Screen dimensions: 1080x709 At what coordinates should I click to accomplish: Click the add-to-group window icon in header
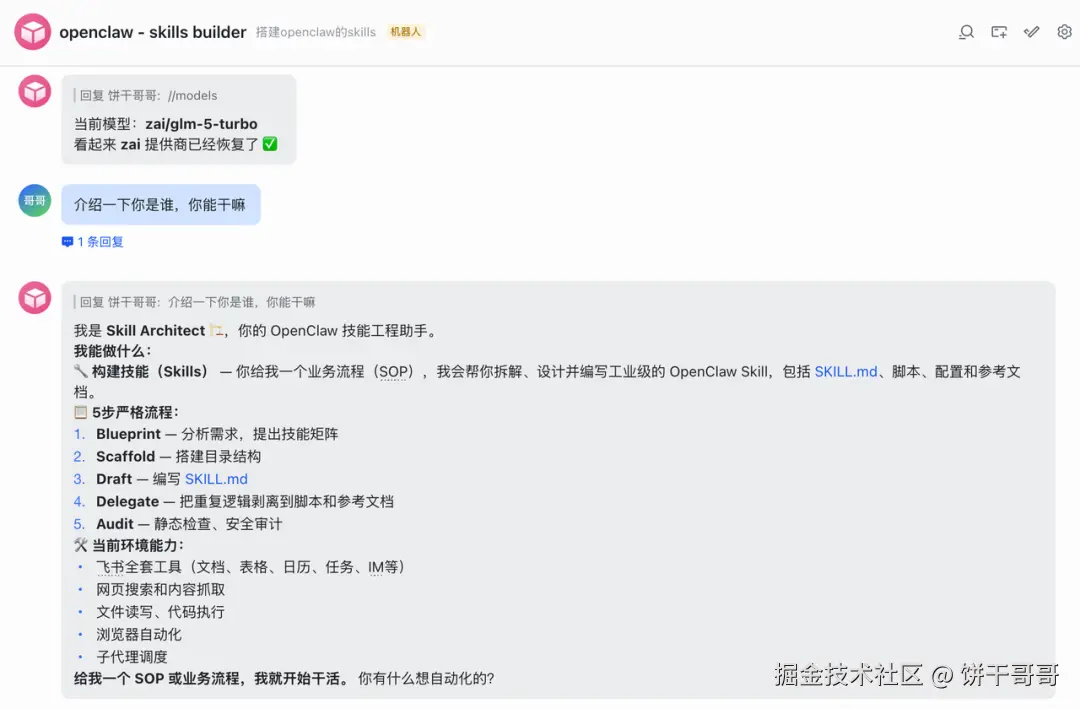[x=999, y=32]
